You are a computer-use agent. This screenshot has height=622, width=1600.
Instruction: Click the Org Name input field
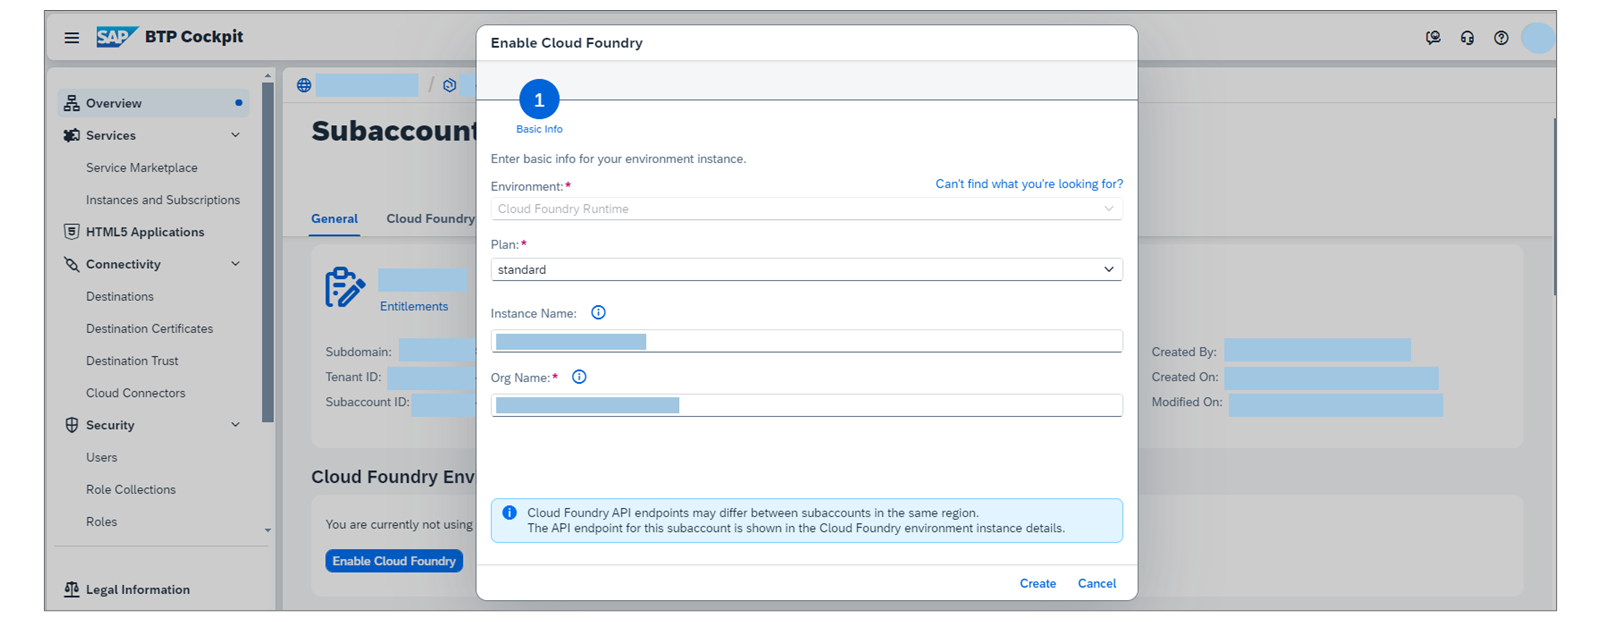[x=806, y=405]
